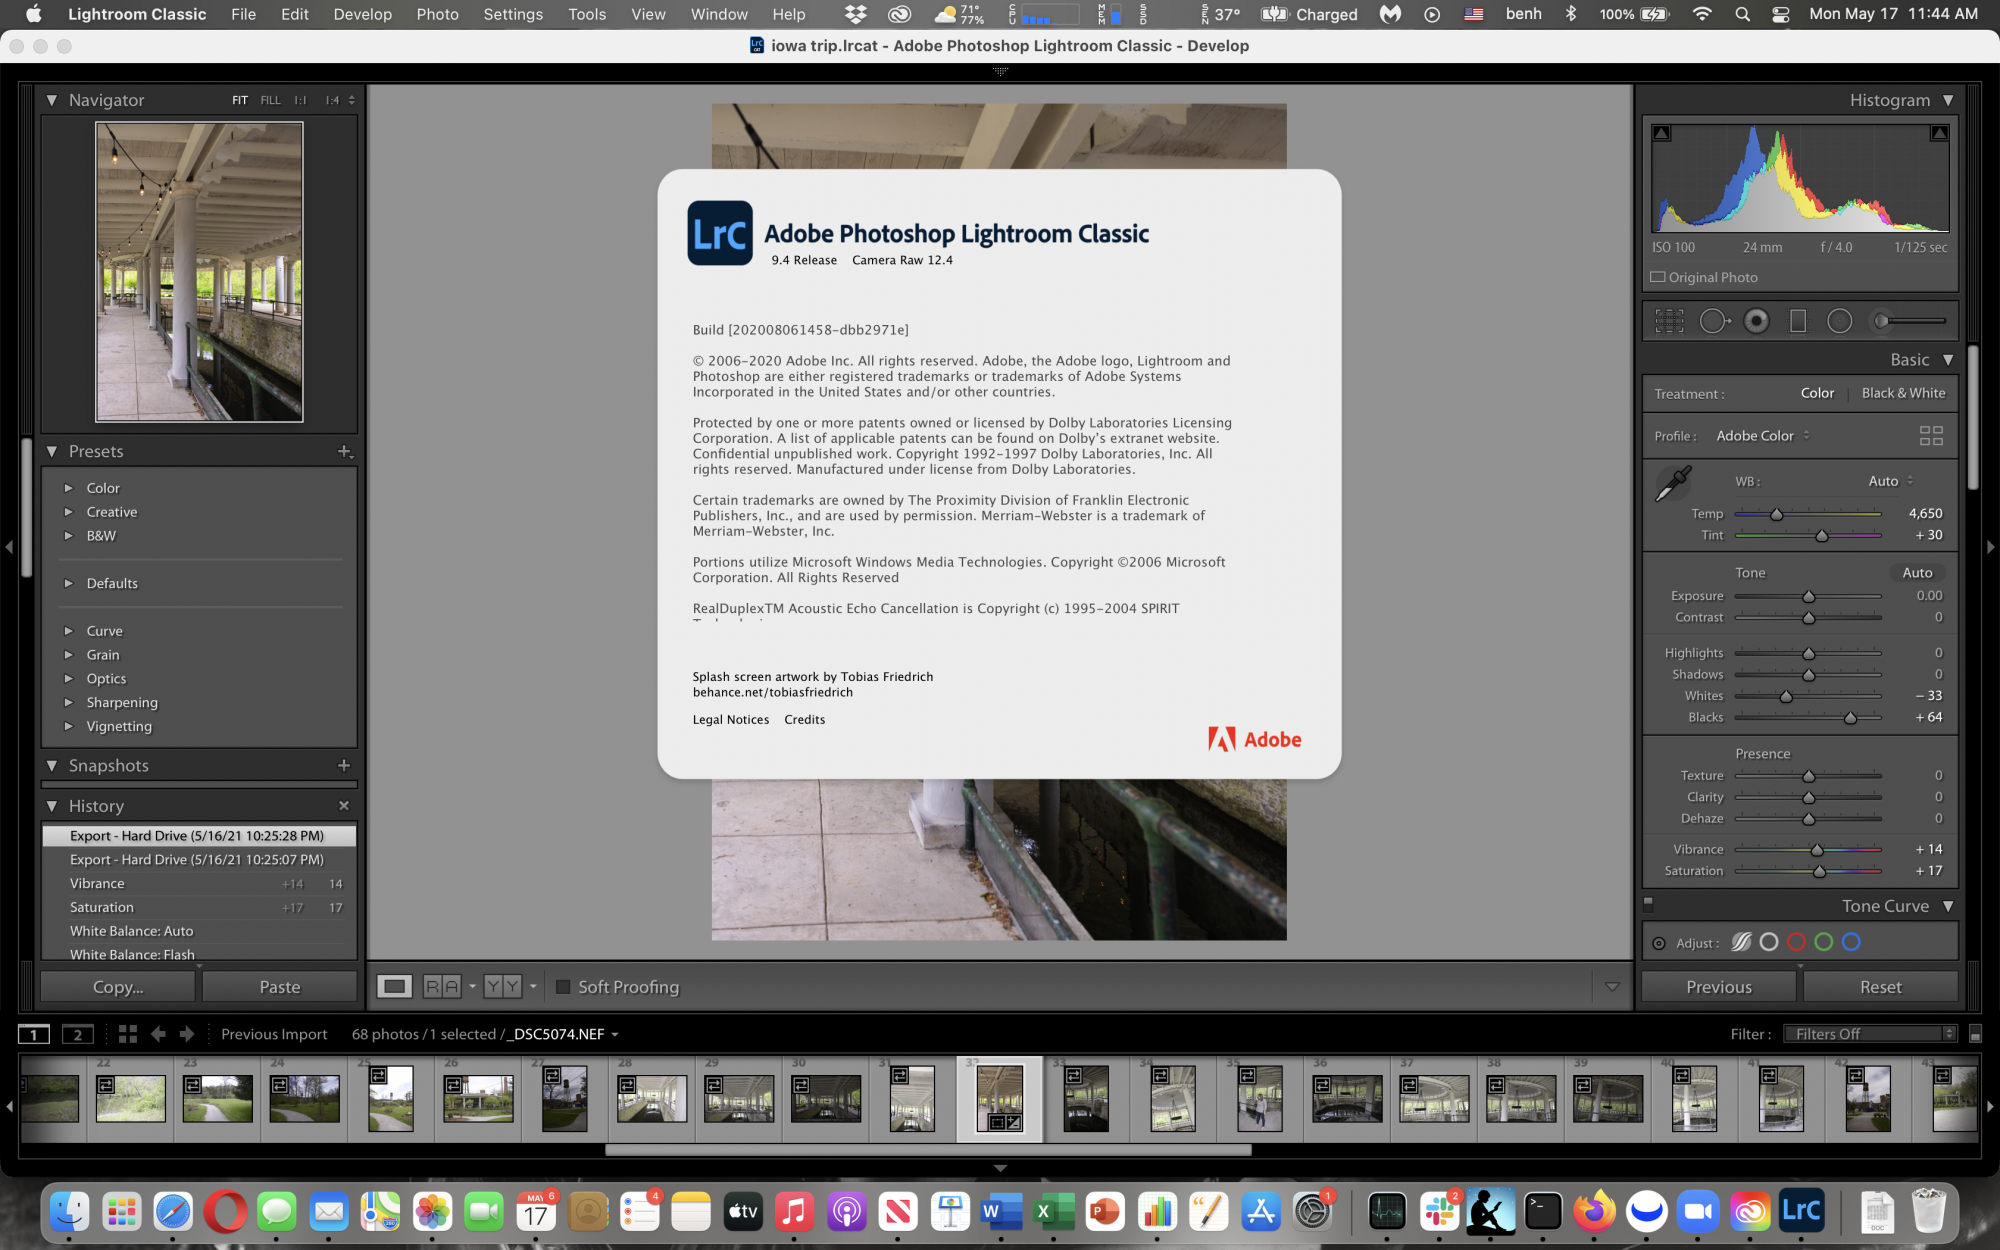Drag the Whites slider to adjust
The width and height of the screenshot is (2000, 1250).
(1784, 696)
